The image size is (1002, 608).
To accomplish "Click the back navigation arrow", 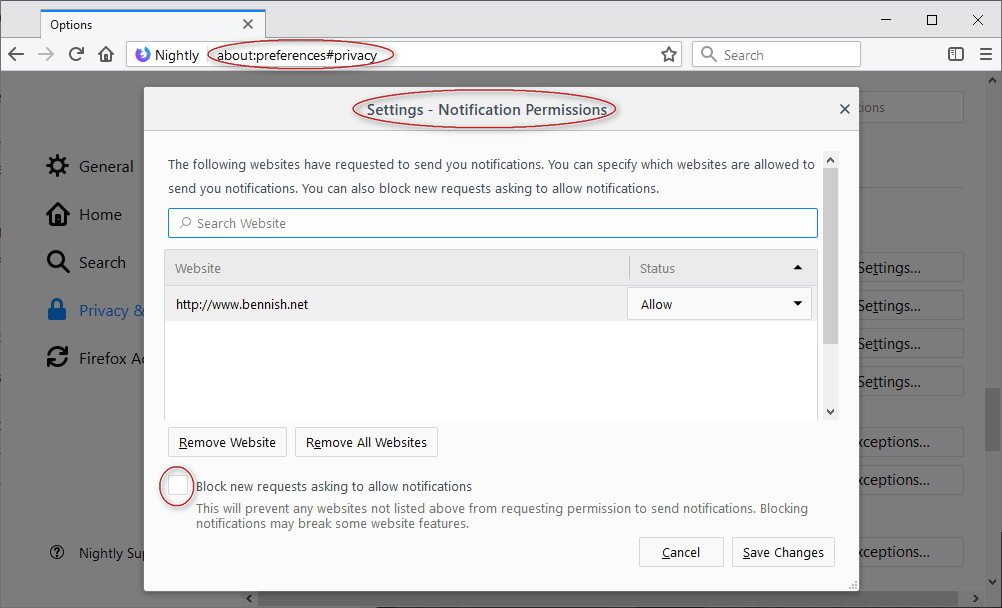I will point(17,54).
